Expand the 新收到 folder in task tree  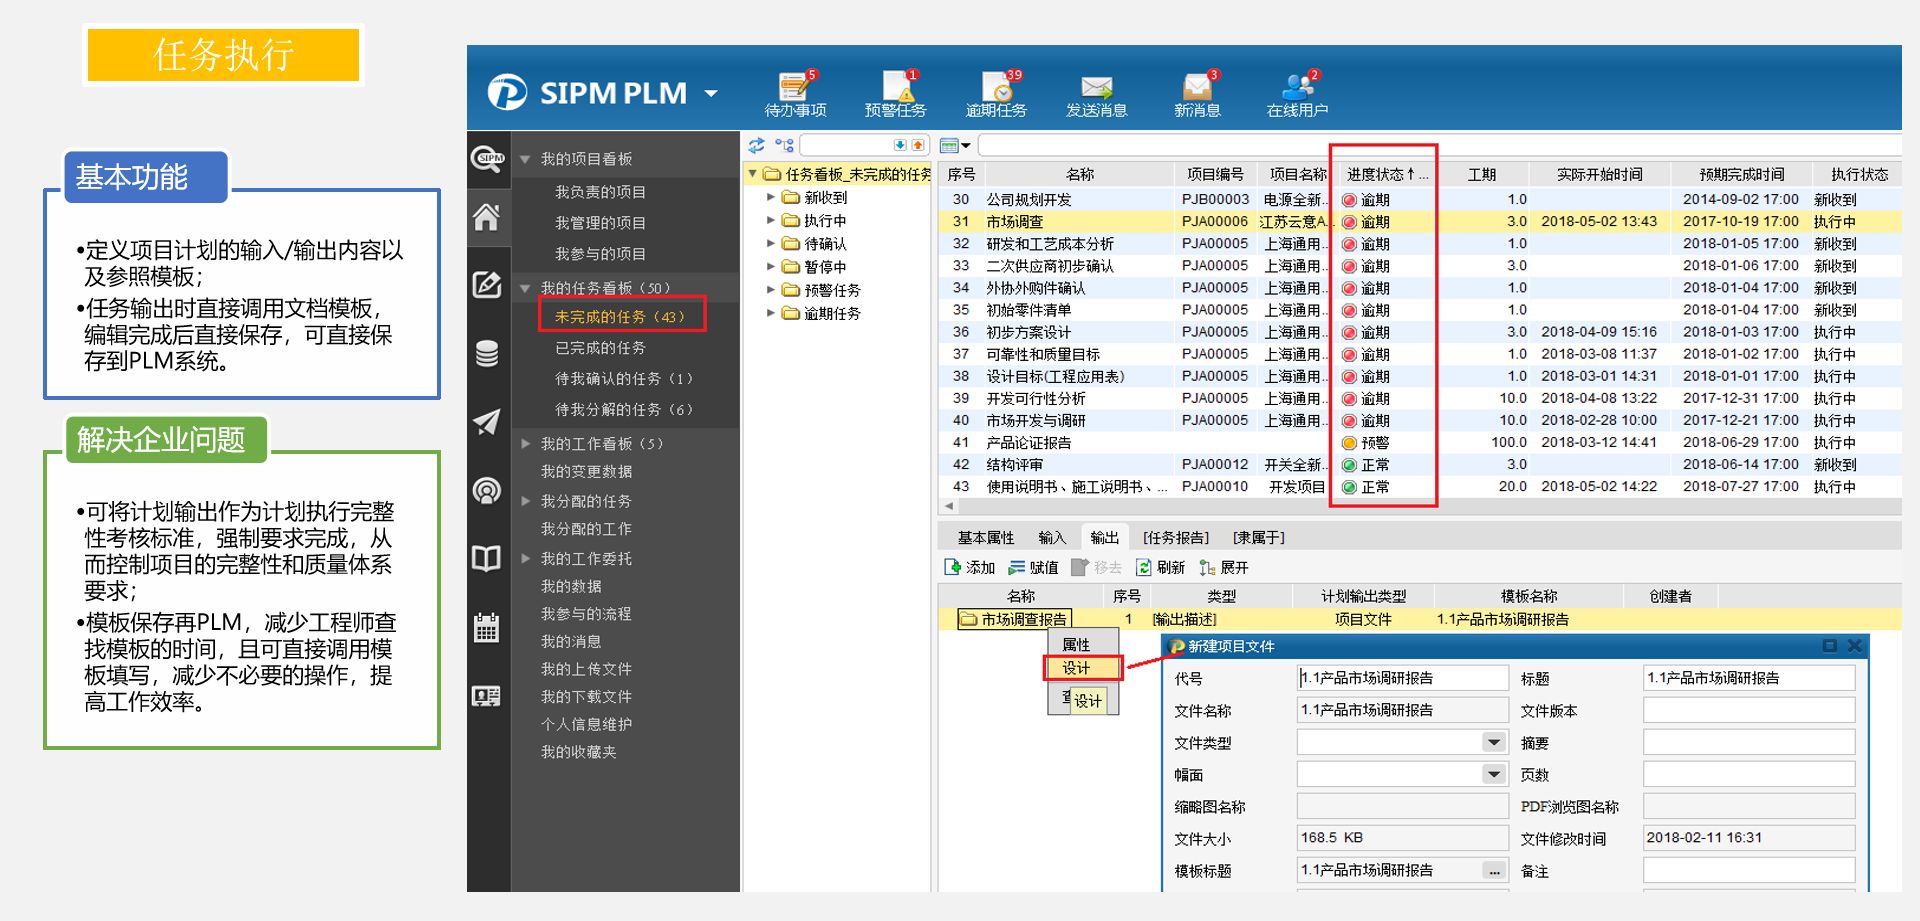point(771,198)
